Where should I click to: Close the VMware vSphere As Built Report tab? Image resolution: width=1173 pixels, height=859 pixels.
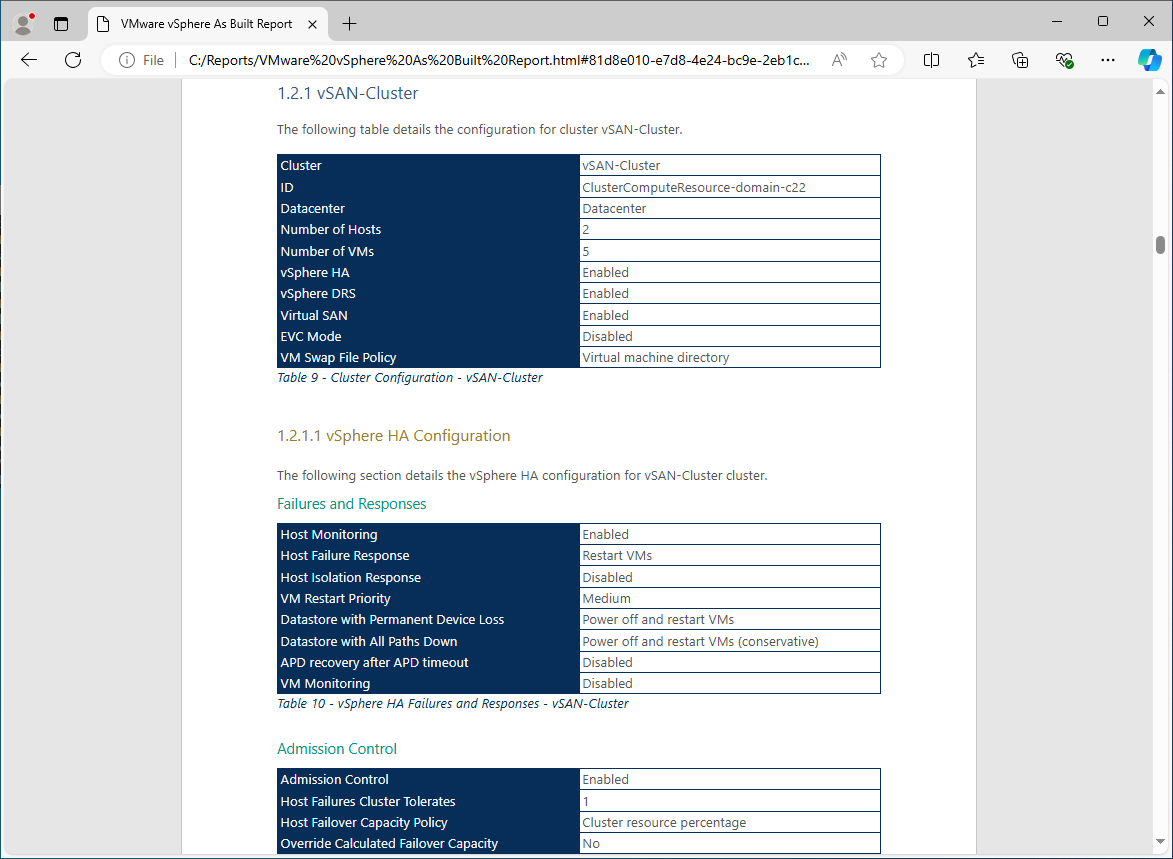tap(313, 24)
